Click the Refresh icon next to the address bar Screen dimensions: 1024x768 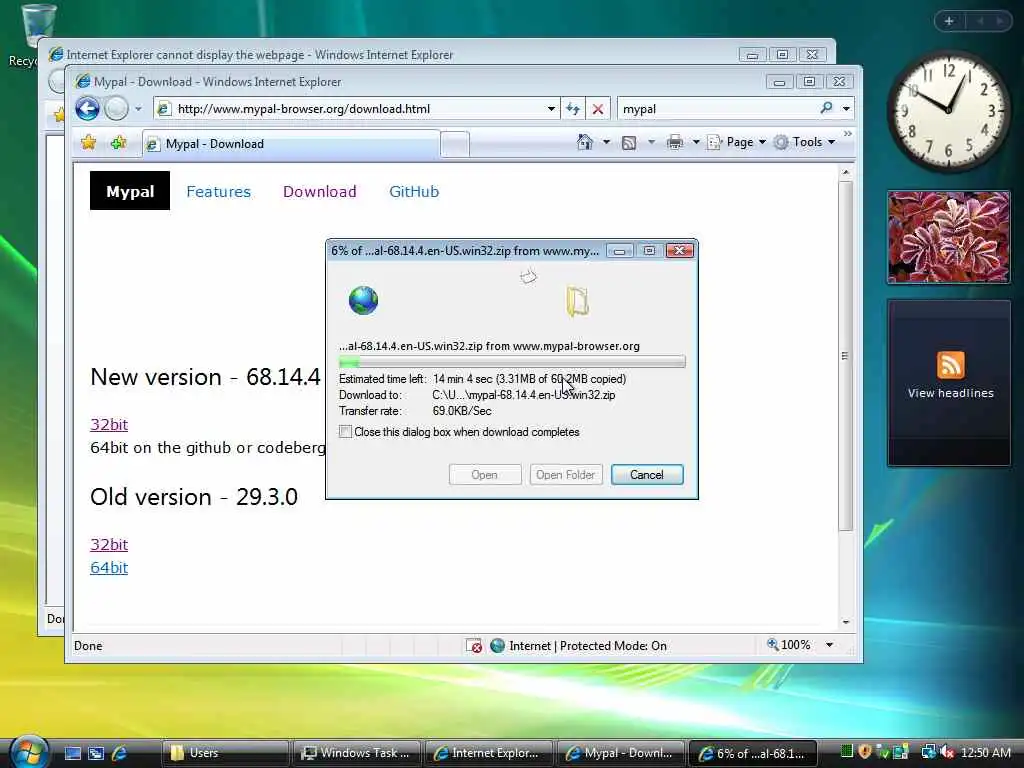[x=573, y=109]
